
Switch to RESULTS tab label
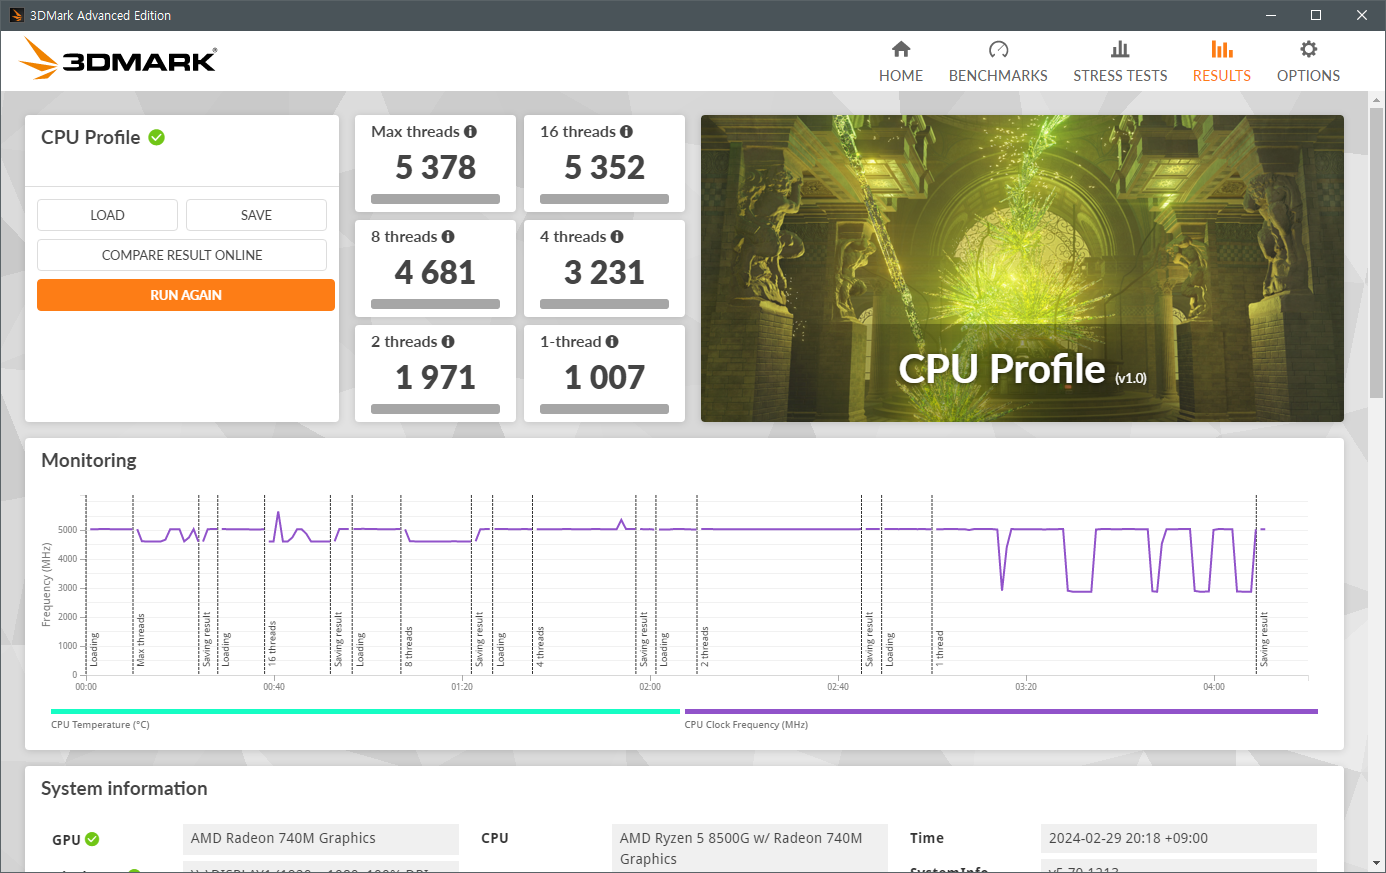click(1222, 76)
